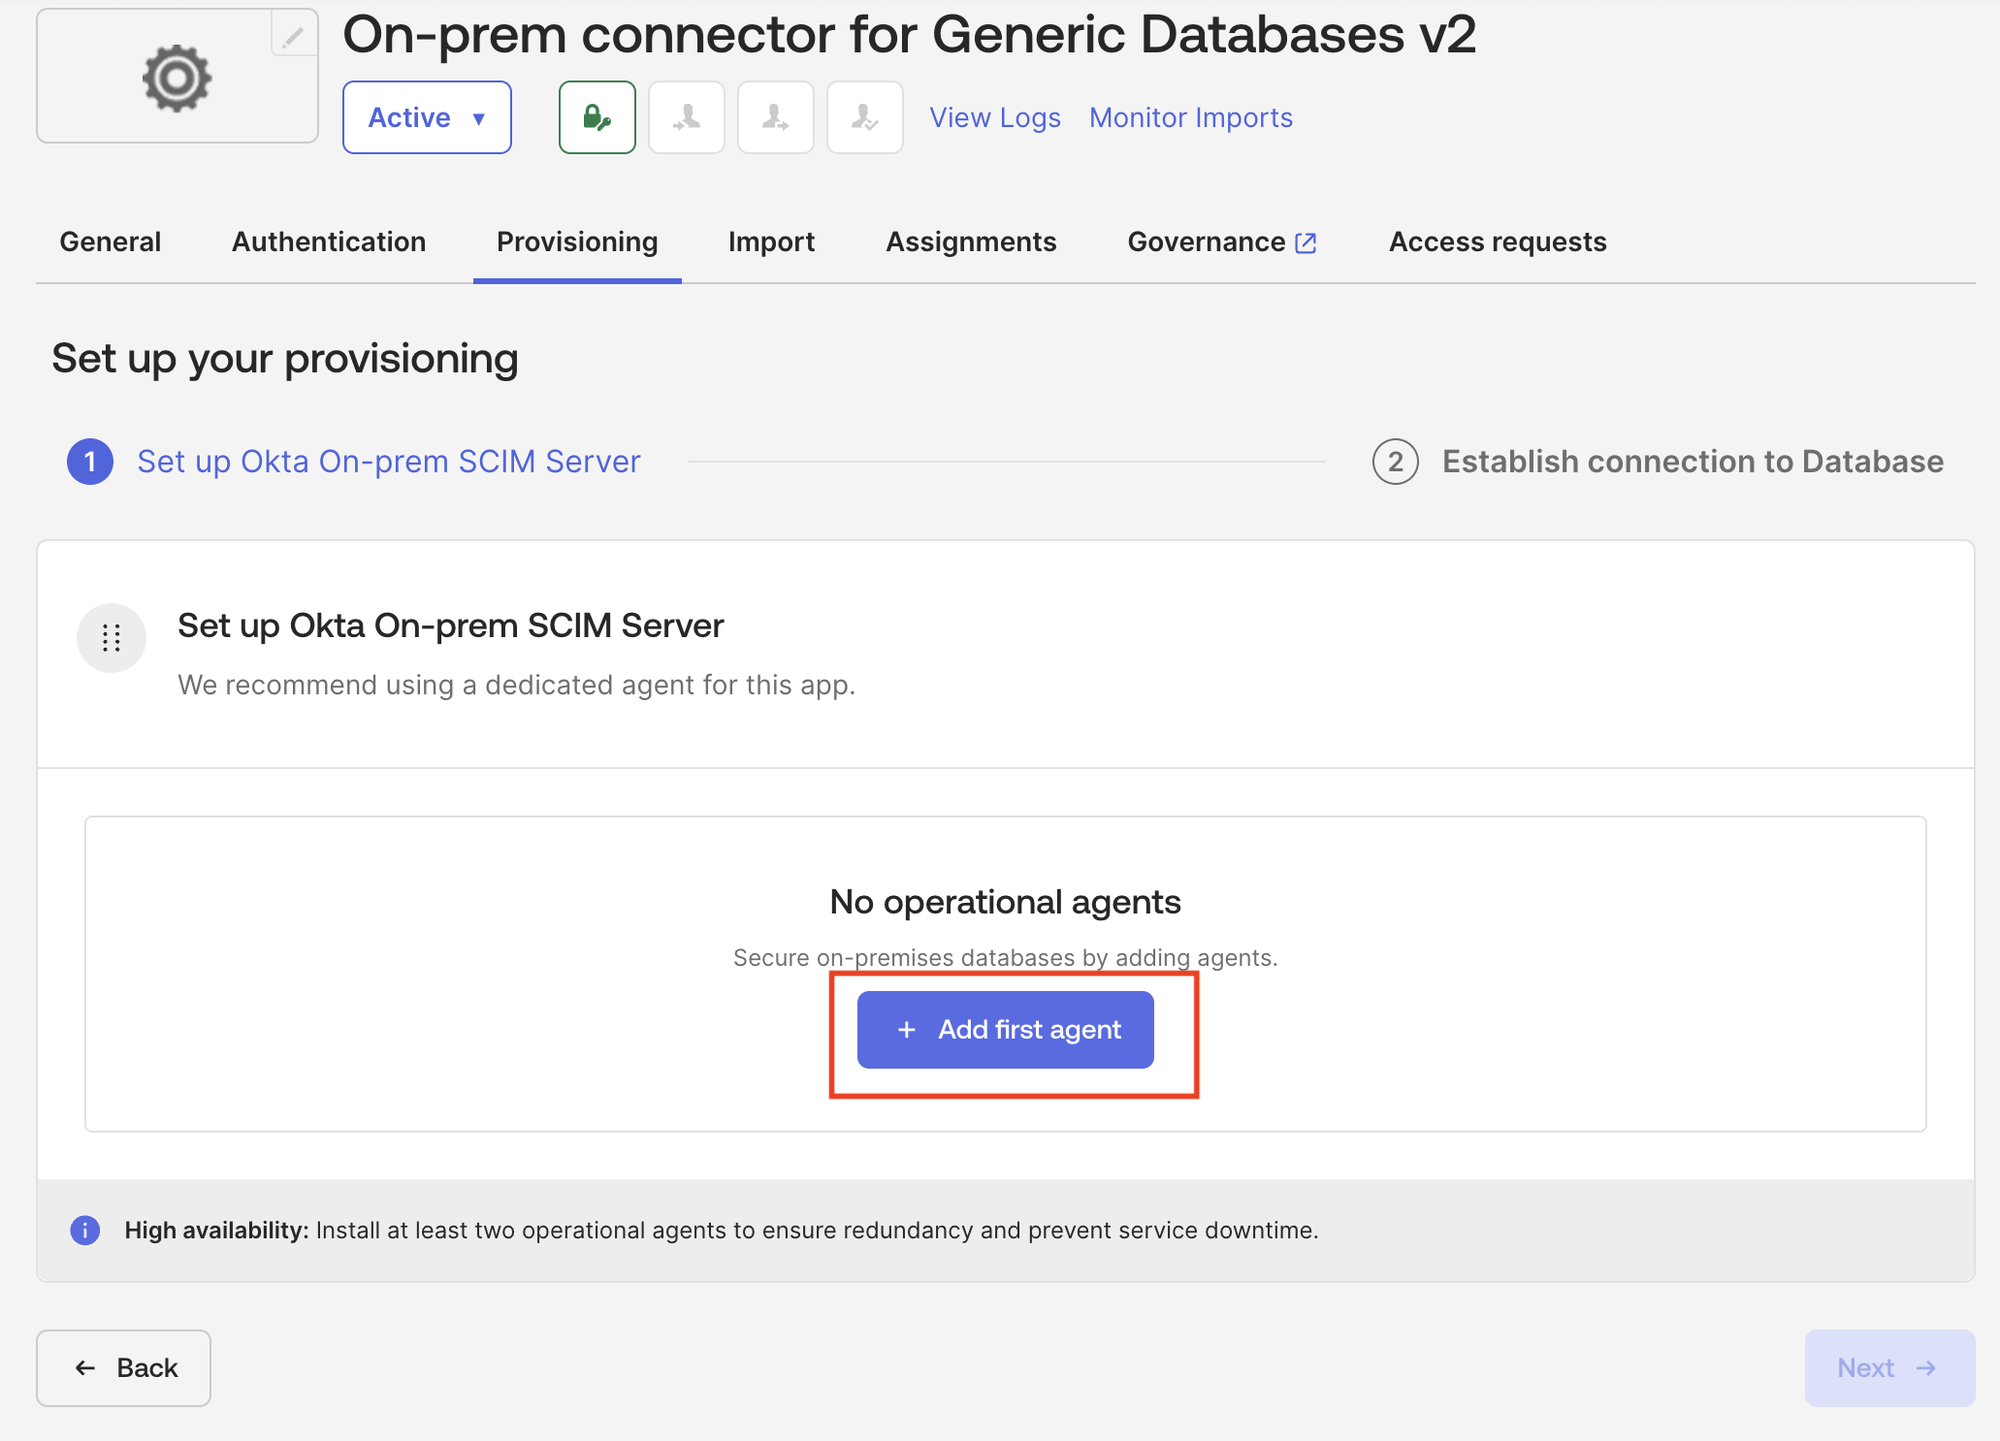Click the green lock sign-on icon

[597, 117]
